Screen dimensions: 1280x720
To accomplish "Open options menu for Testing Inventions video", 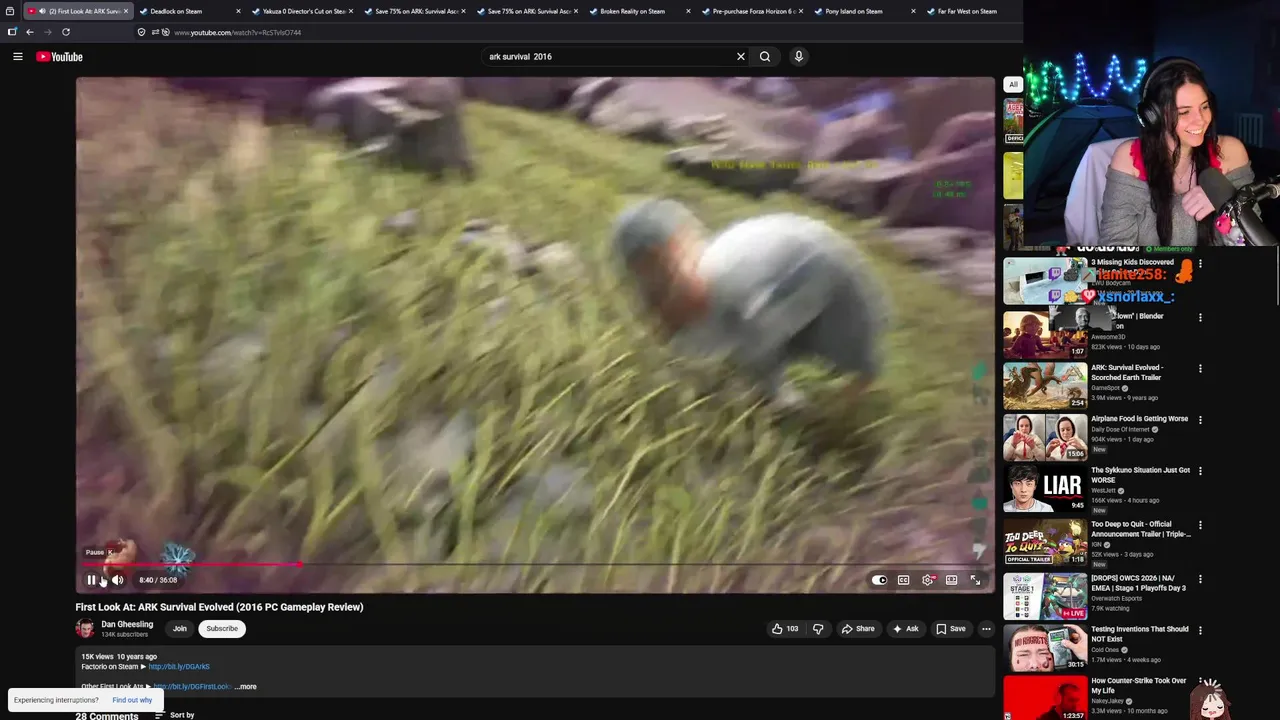I will coord(1200,631).
